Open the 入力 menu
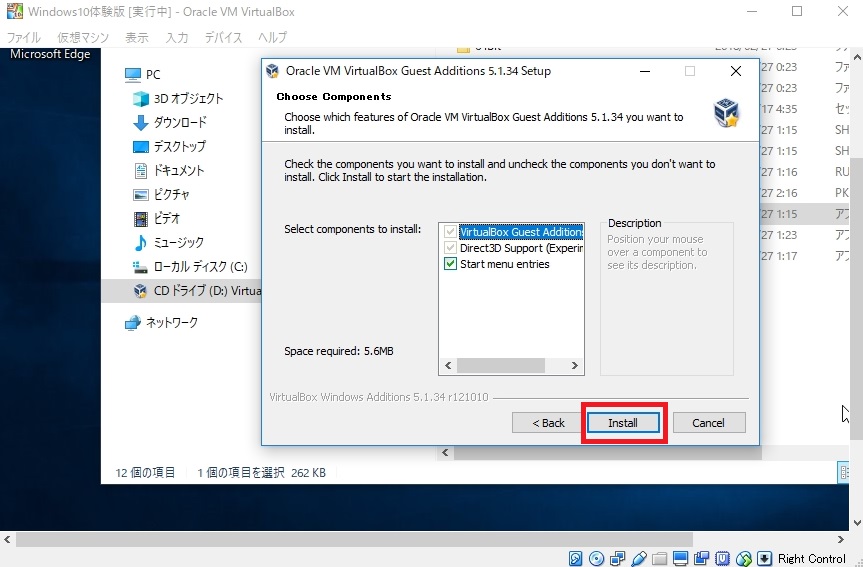Screen dimensions: 863x567 click(x=177, y=37)
